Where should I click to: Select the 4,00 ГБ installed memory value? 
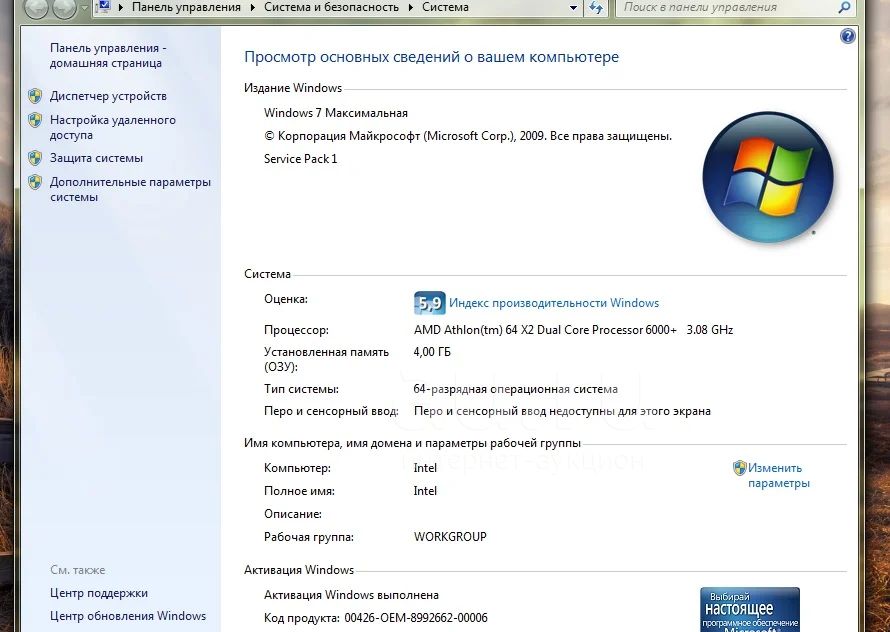pos(432,352)
